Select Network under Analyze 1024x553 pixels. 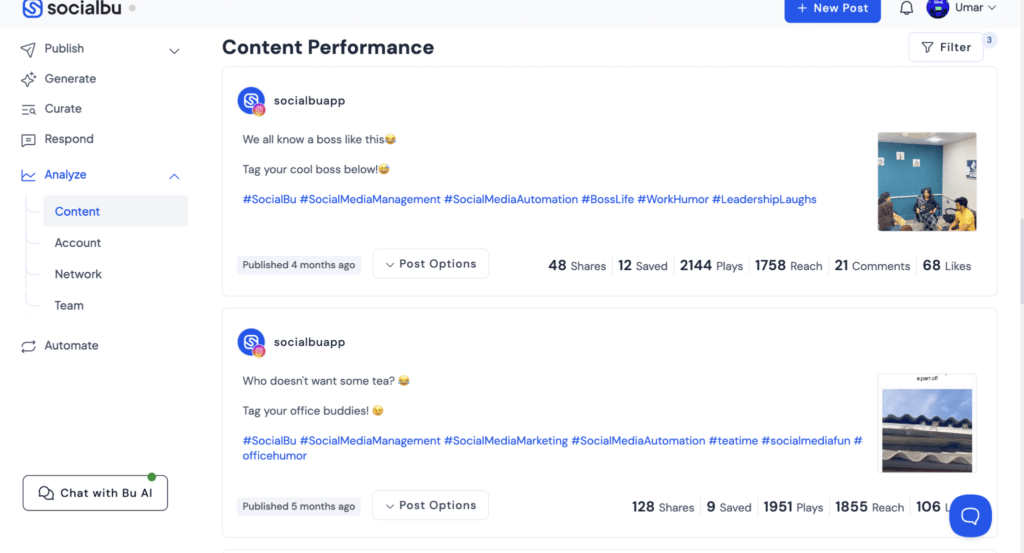pyautogui.click(x=78, y=274)
